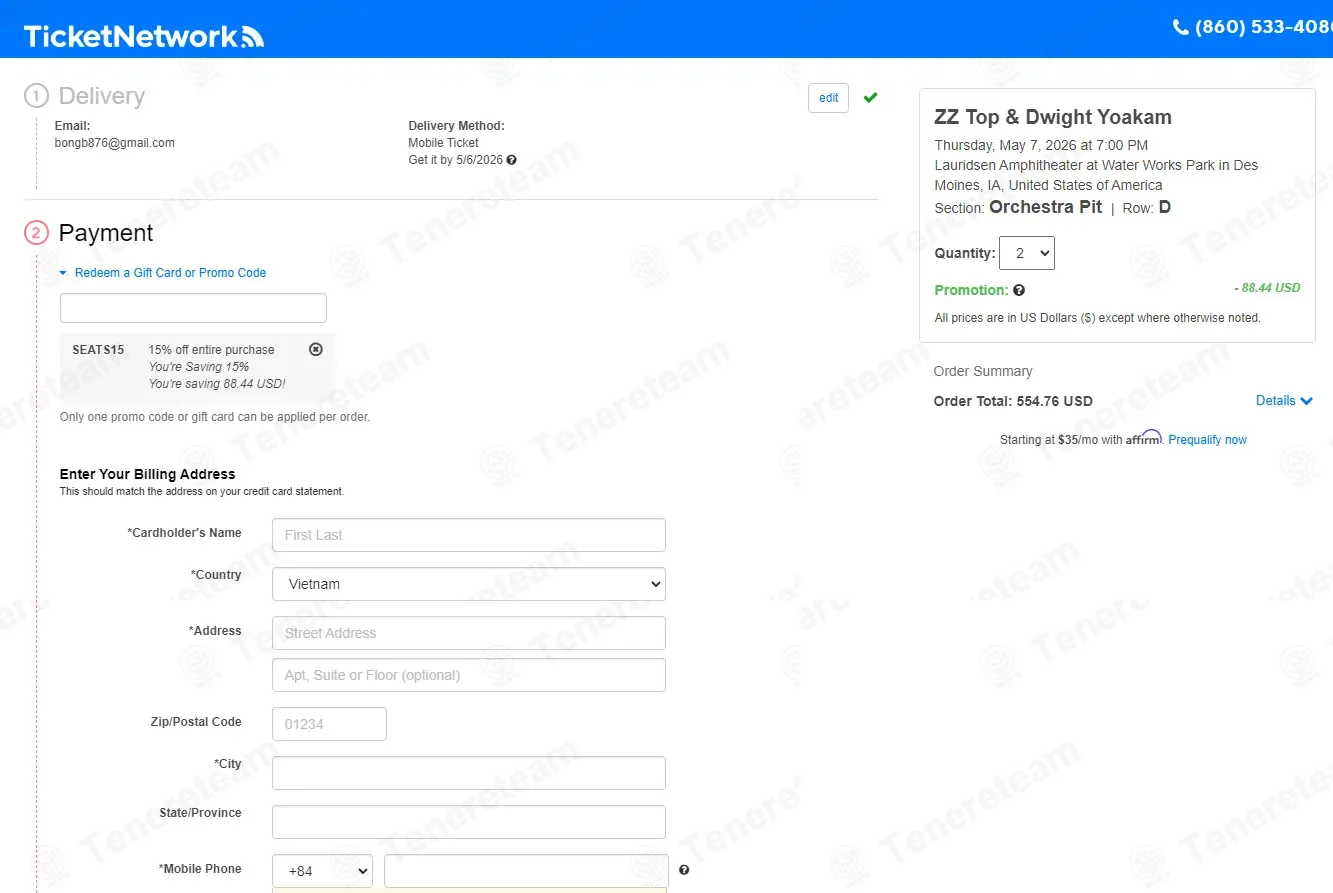
Task: Click the ZZ Top & Dwight Yoakam title
Action: (x=1053, y=117)
